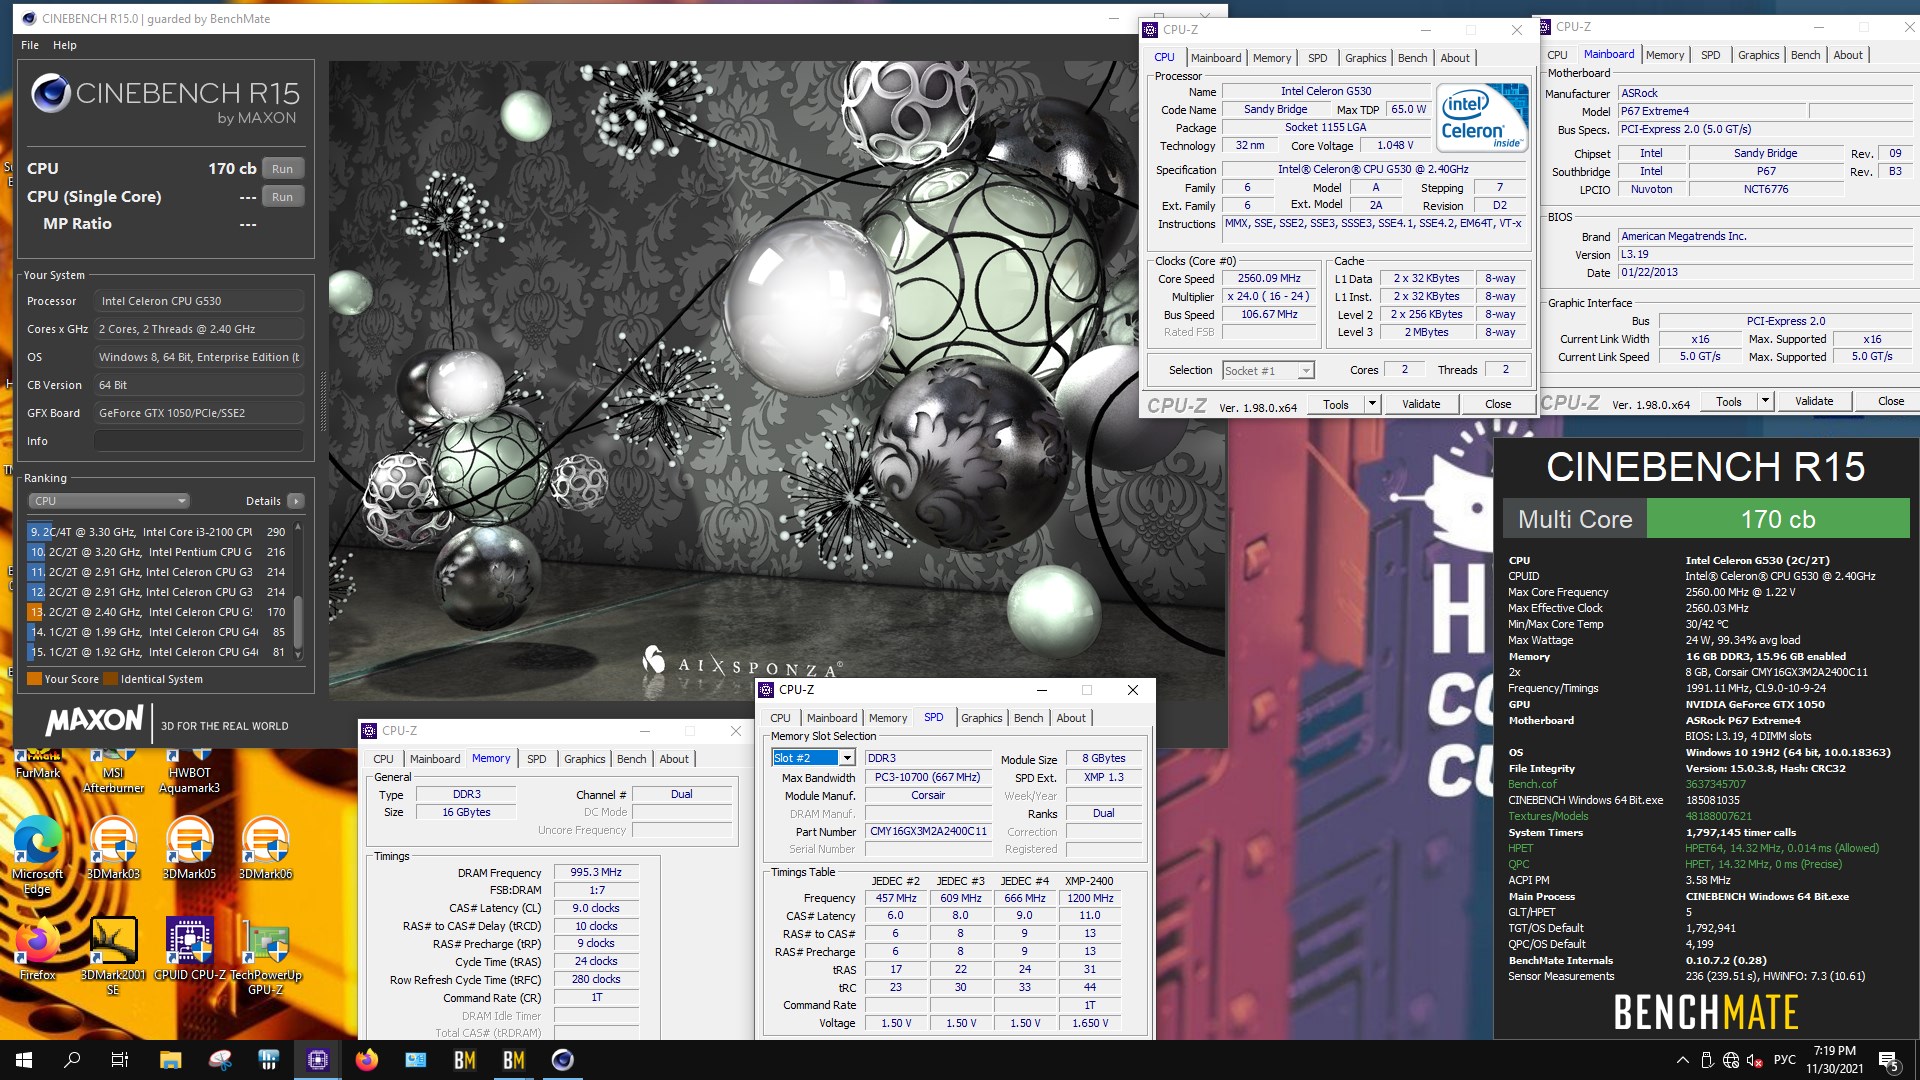
Task: Open the notification center icon
Action: tap(1889, 1060)
